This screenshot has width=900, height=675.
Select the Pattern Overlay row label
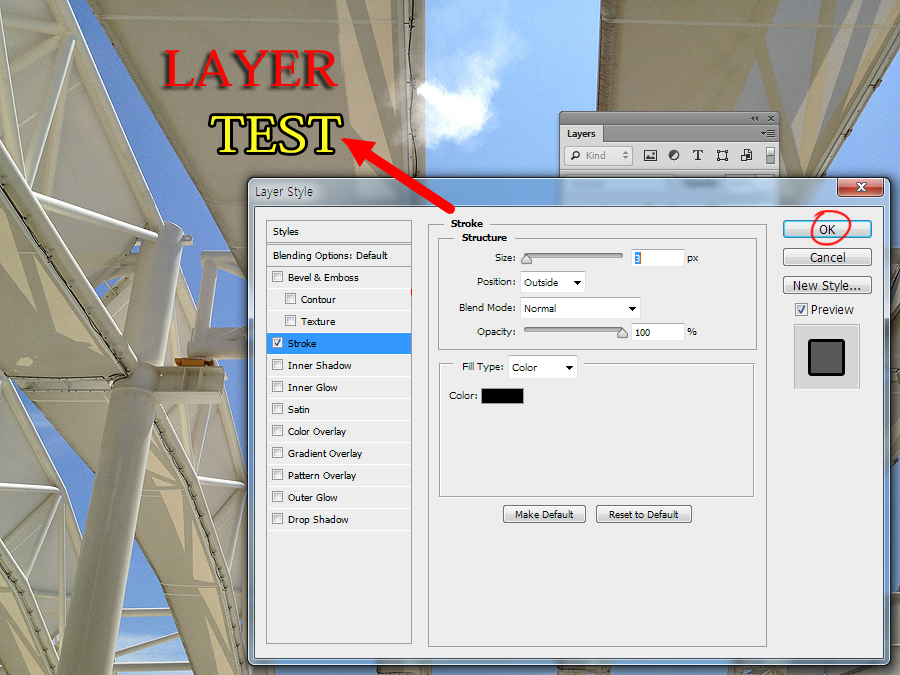321,475
